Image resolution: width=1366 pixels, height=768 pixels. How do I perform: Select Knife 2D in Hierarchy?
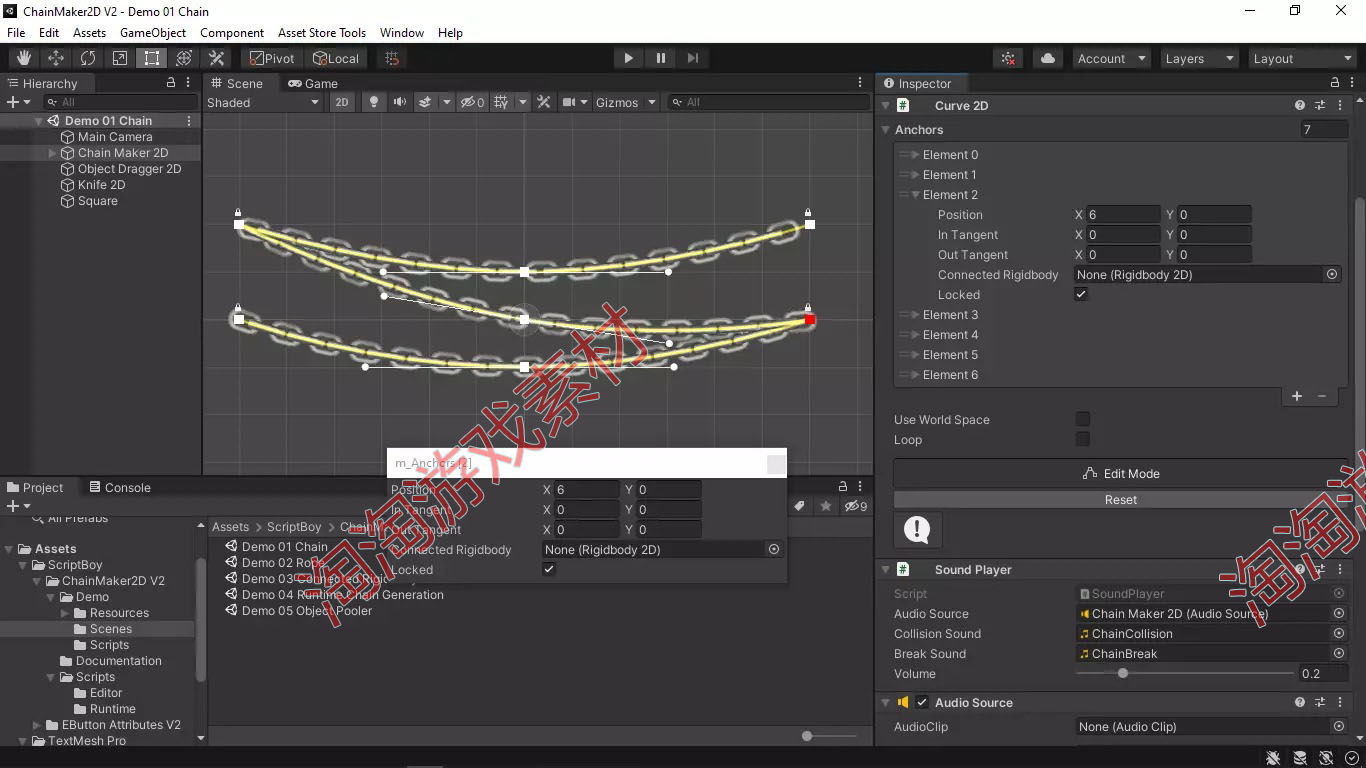(x=101, y=185)
